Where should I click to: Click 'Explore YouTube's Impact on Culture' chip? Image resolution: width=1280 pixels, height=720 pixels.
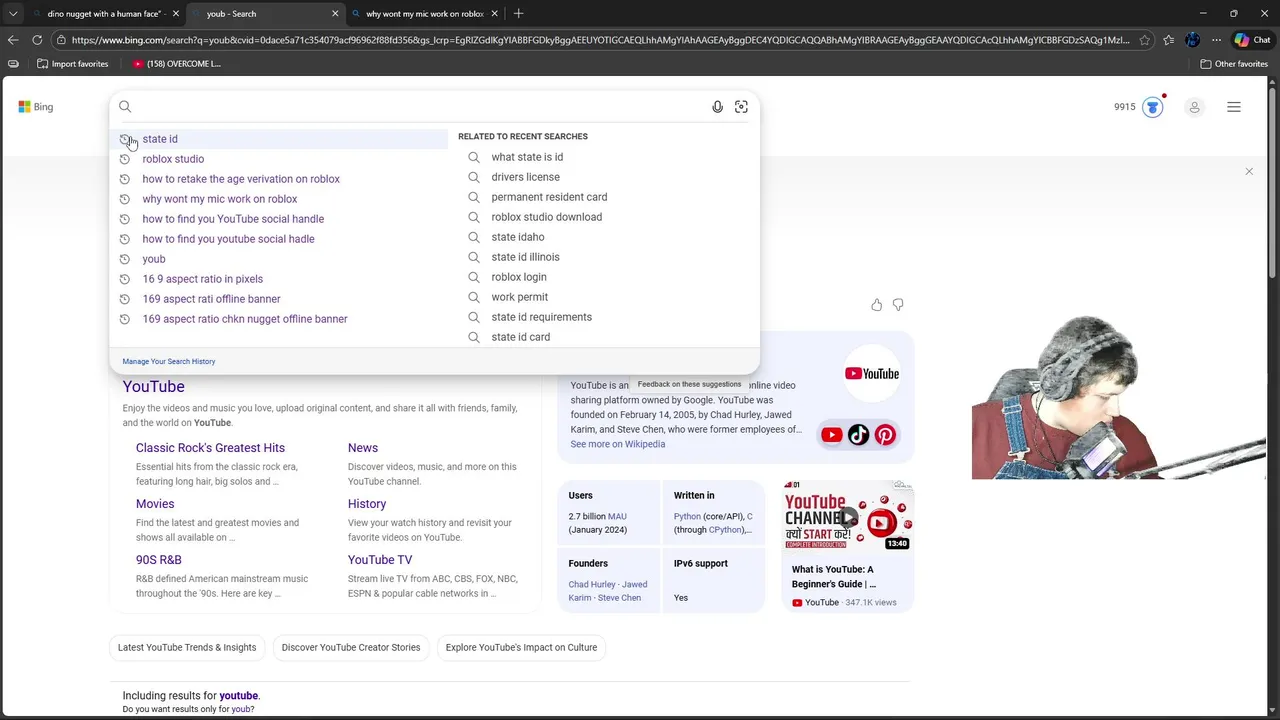coord(521,647)
